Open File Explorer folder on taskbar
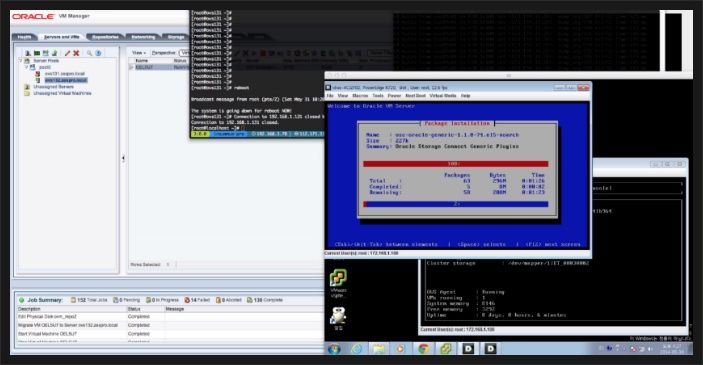This screenshot has height=365, width=703. point(378,349)
